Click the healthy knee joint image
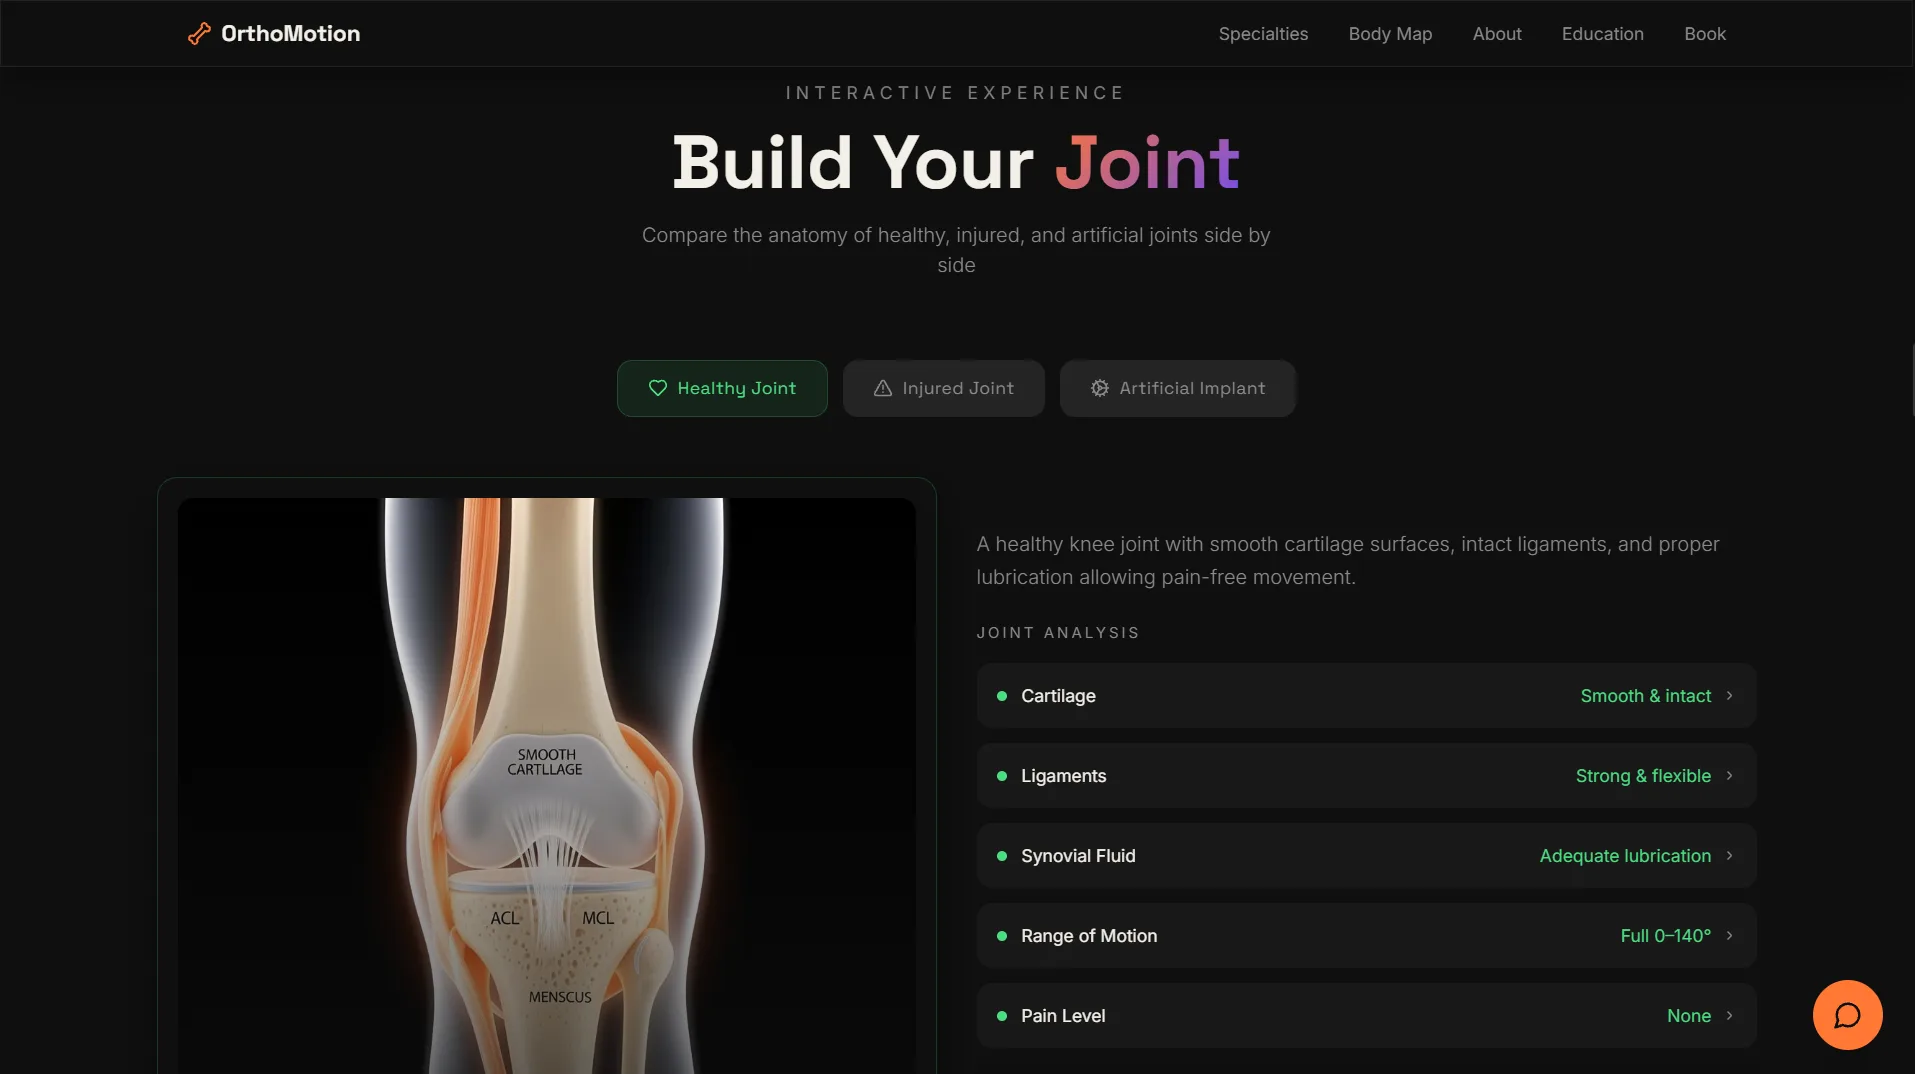The width and height of the screenshot is (1915, 1074). [x=547, y=786]
